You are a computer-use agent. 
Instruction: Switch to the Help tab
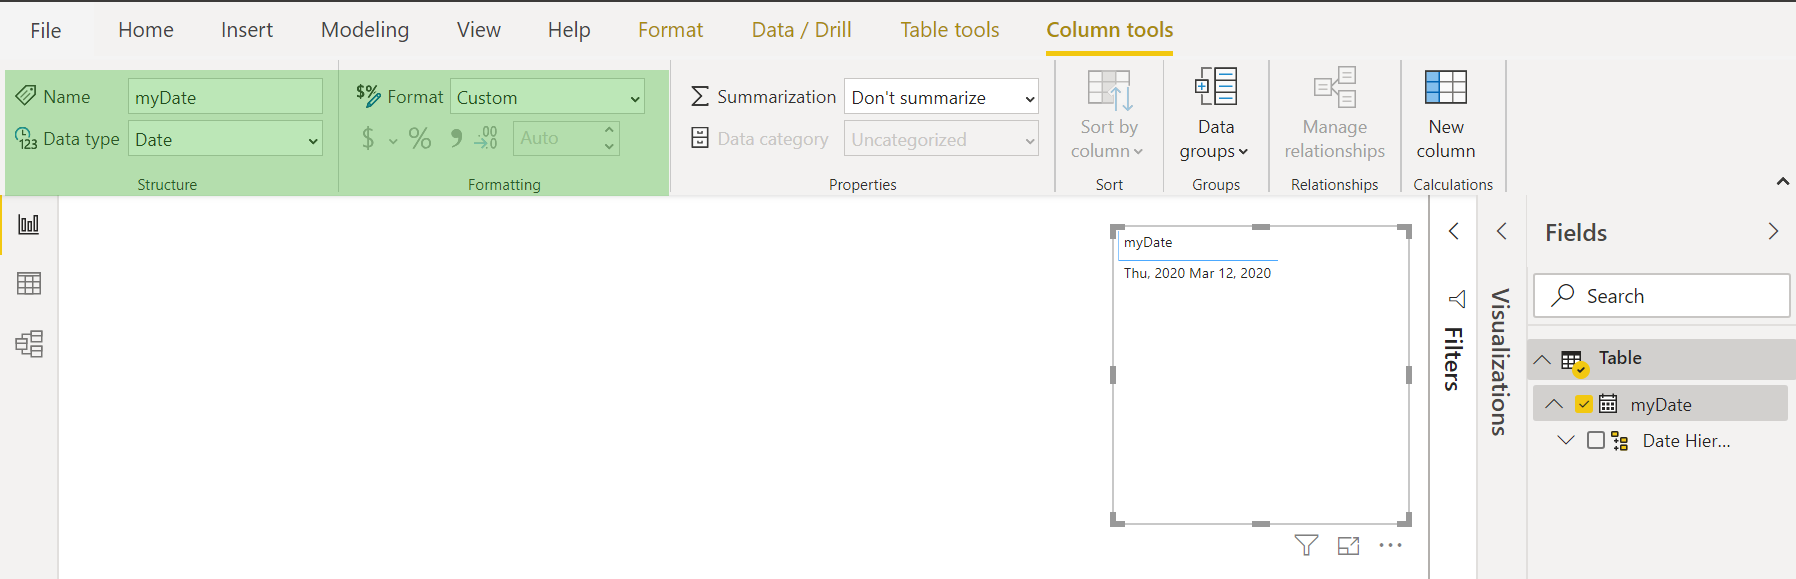569,30
